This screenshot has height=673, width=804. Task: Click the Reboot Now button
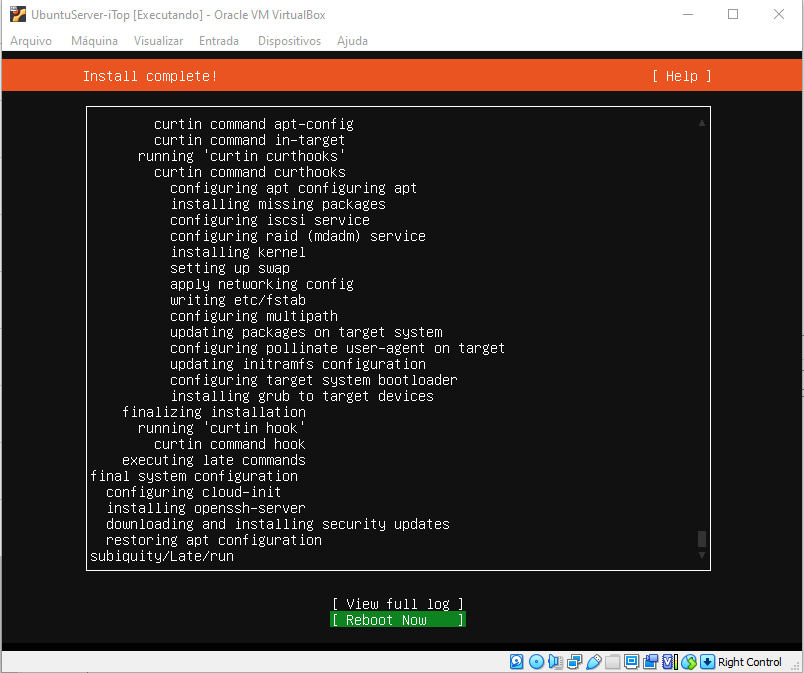coord(398,620)
